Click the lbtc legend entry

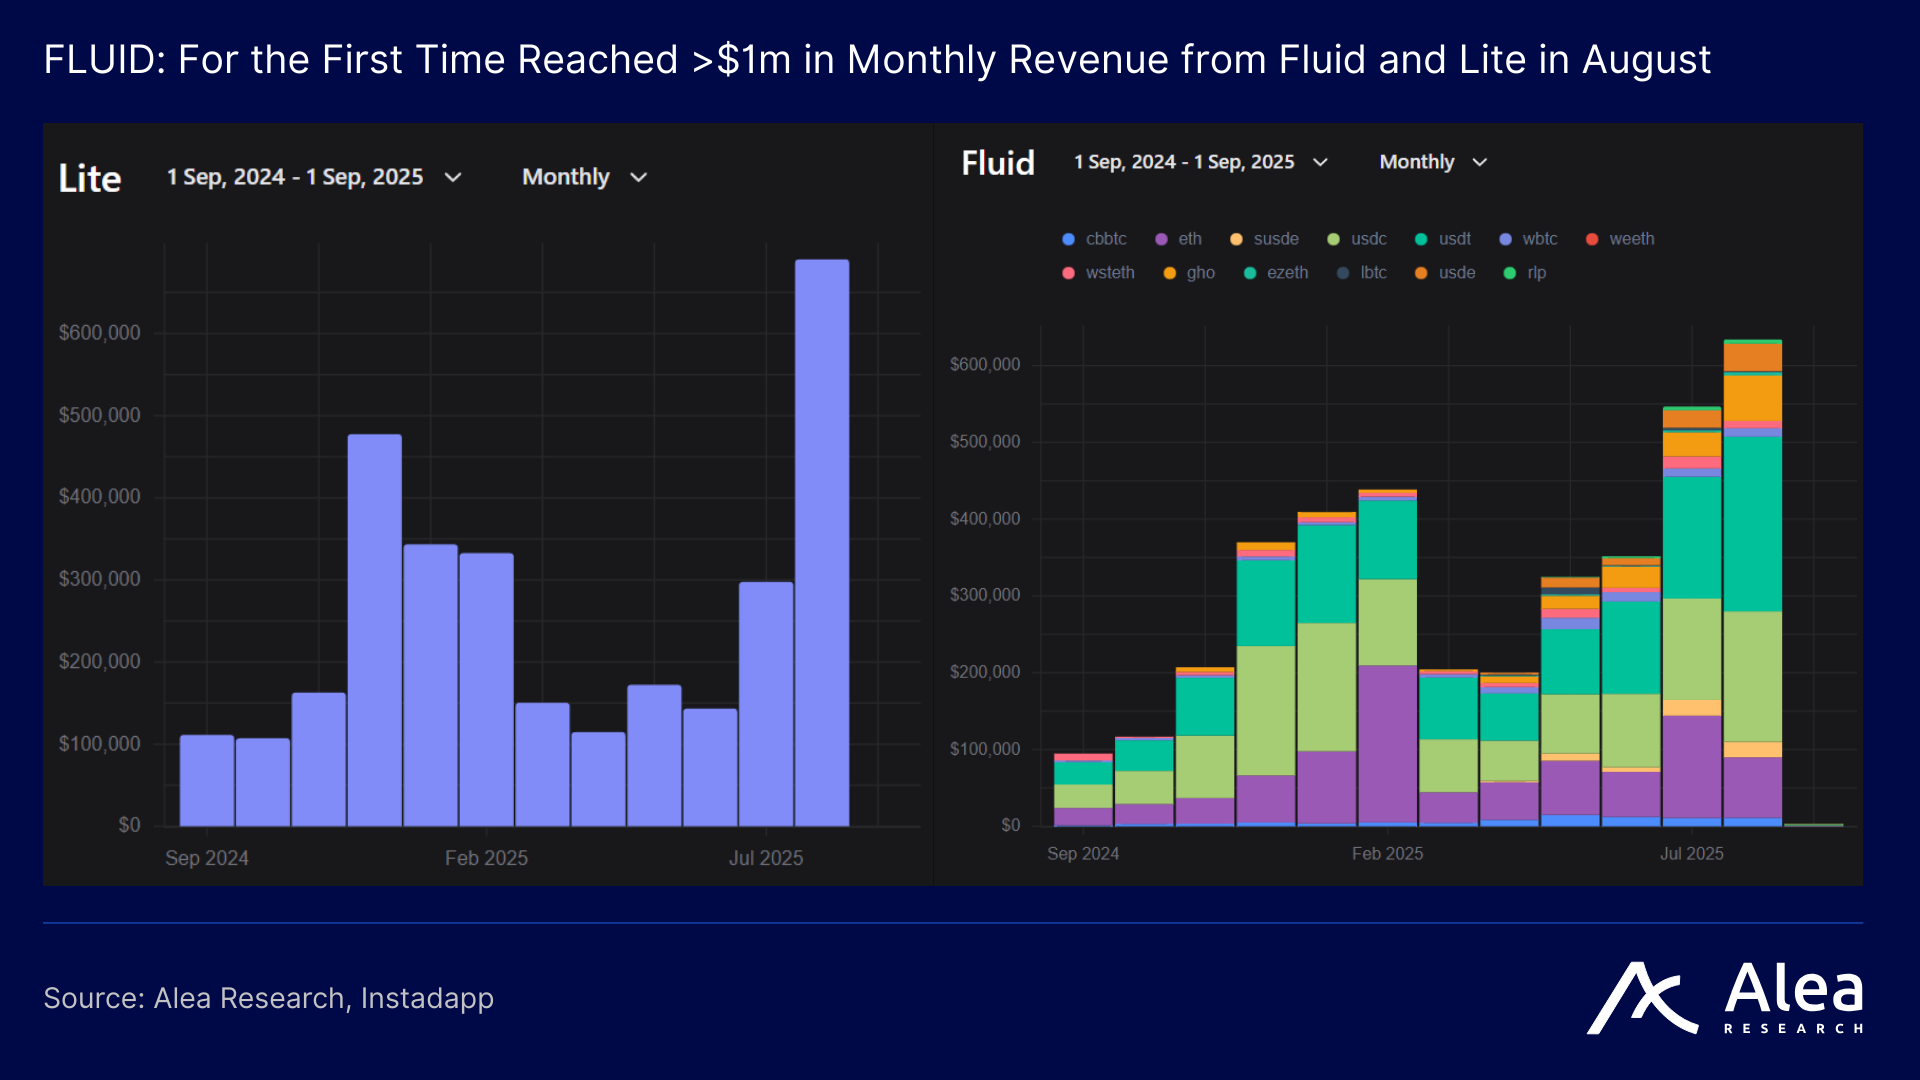(1362, 273)
